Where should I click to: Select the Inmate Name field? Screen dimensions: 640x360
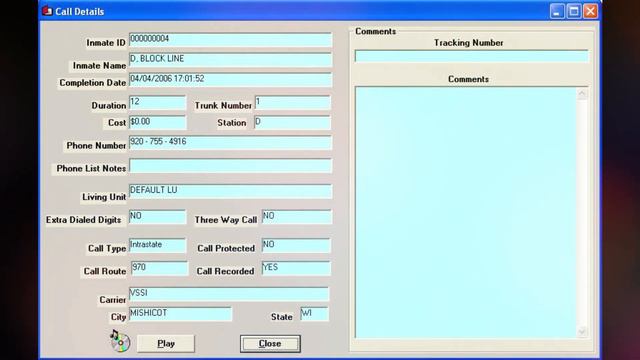coord(230,60)
